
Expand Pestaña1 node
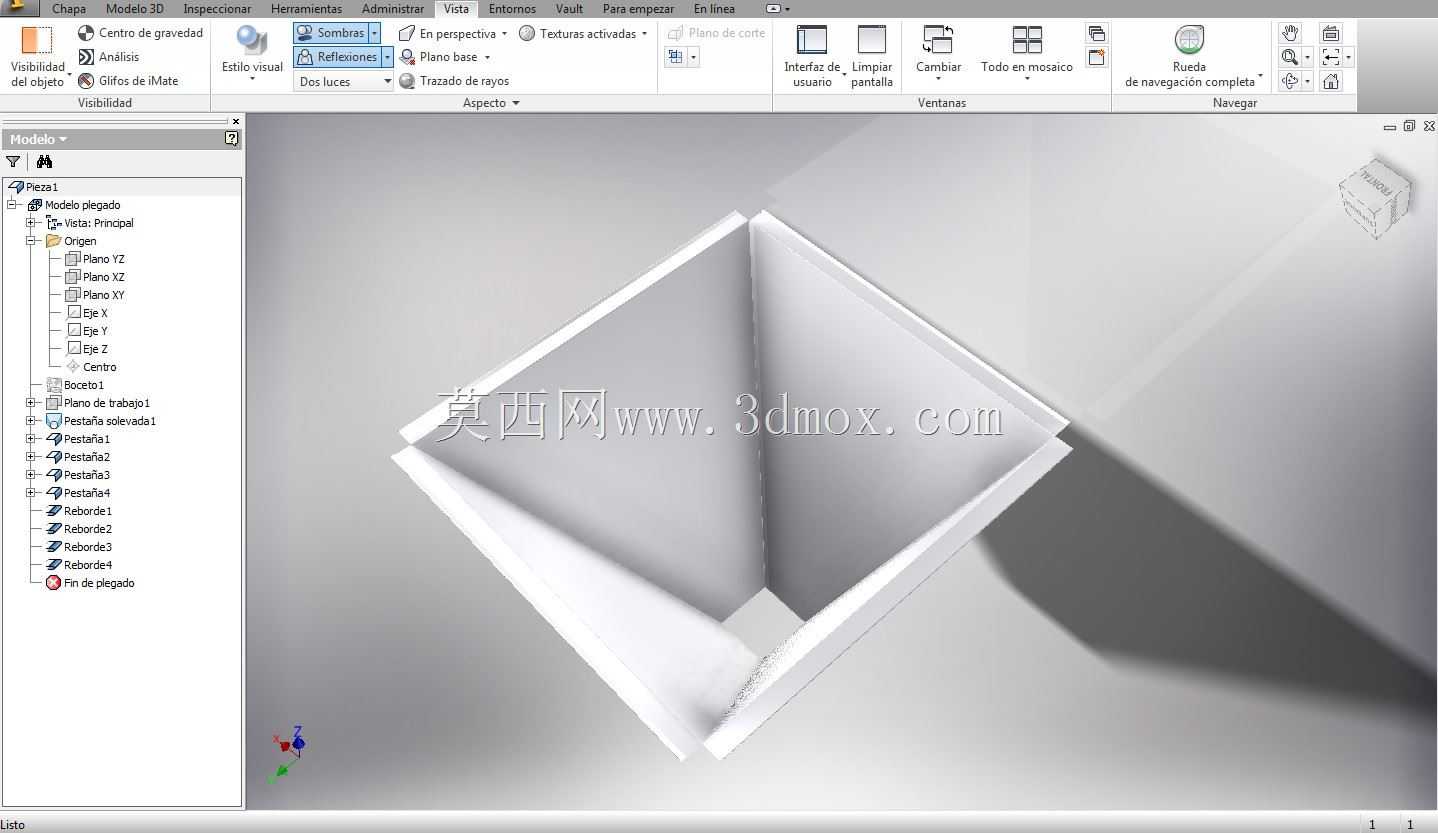click(31, 439)
